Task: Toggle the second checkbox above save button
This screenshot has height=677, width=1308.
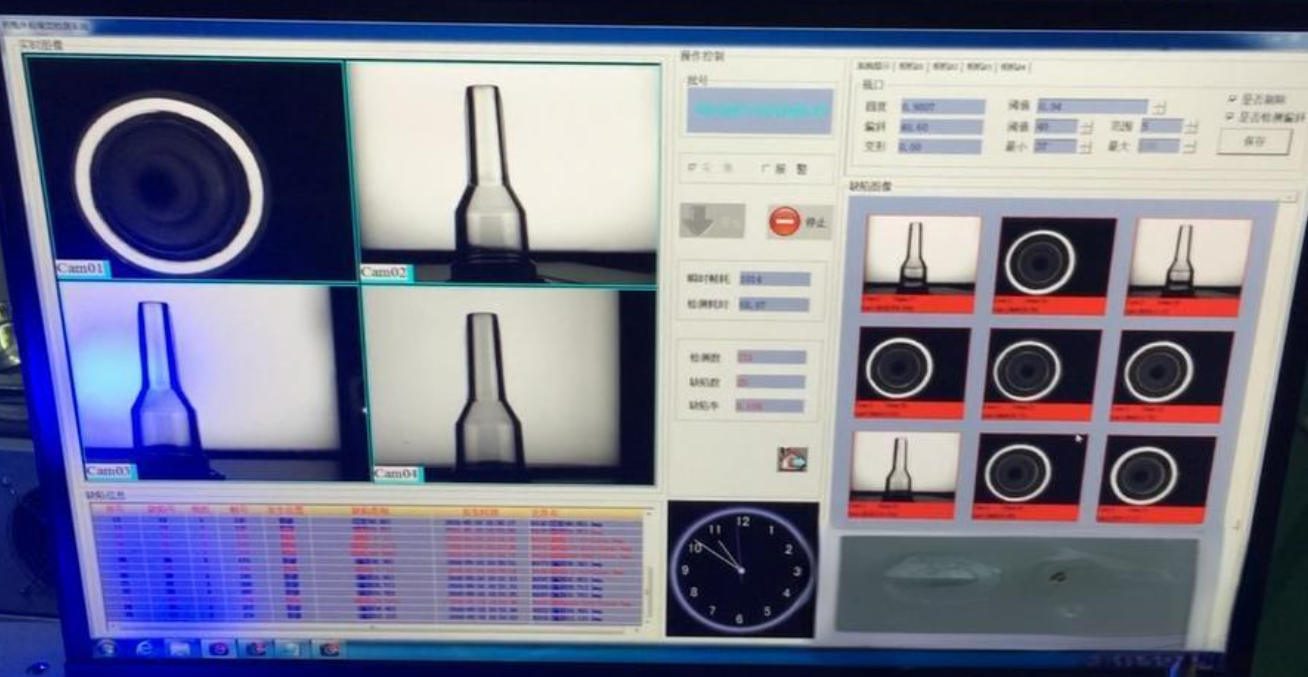Action: point(1231,117)
